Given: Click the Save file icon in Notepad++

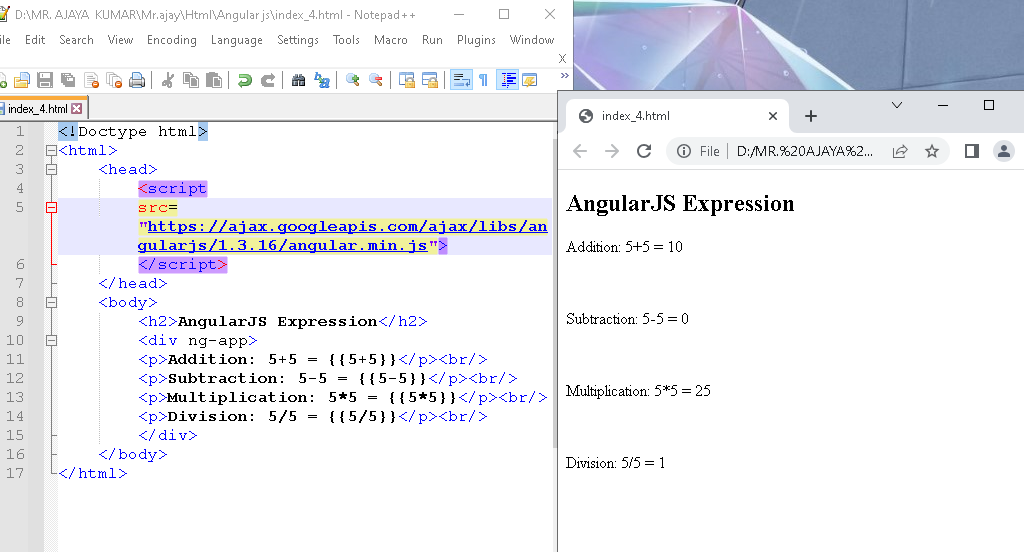Looking at the screenshot, I should click(45, 80).
